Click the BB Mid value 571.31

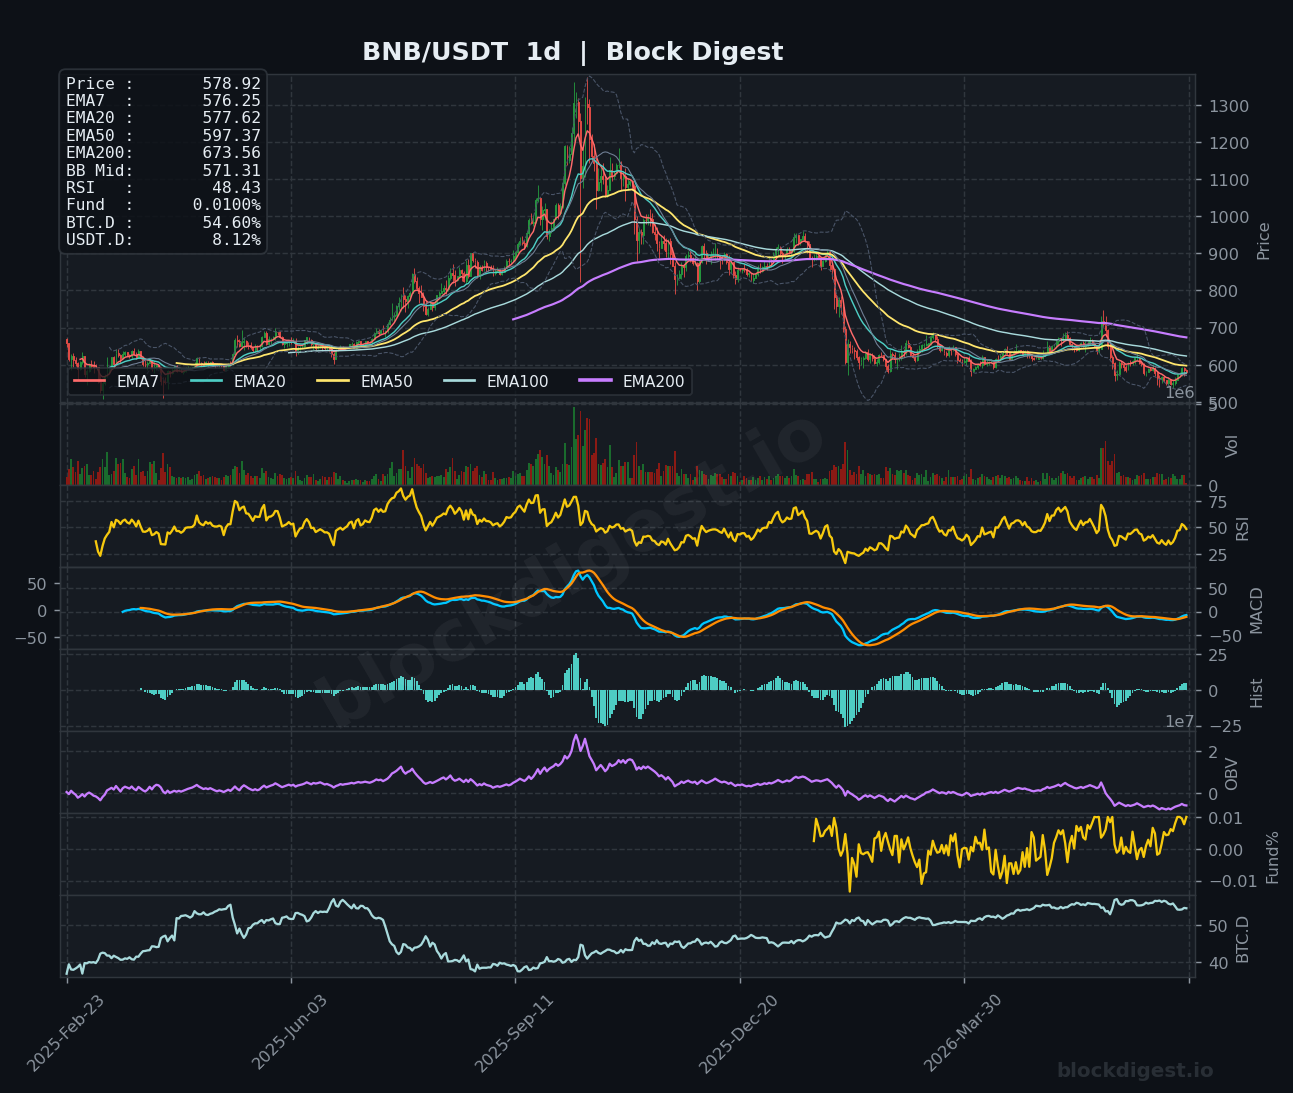tap(231, 170)
